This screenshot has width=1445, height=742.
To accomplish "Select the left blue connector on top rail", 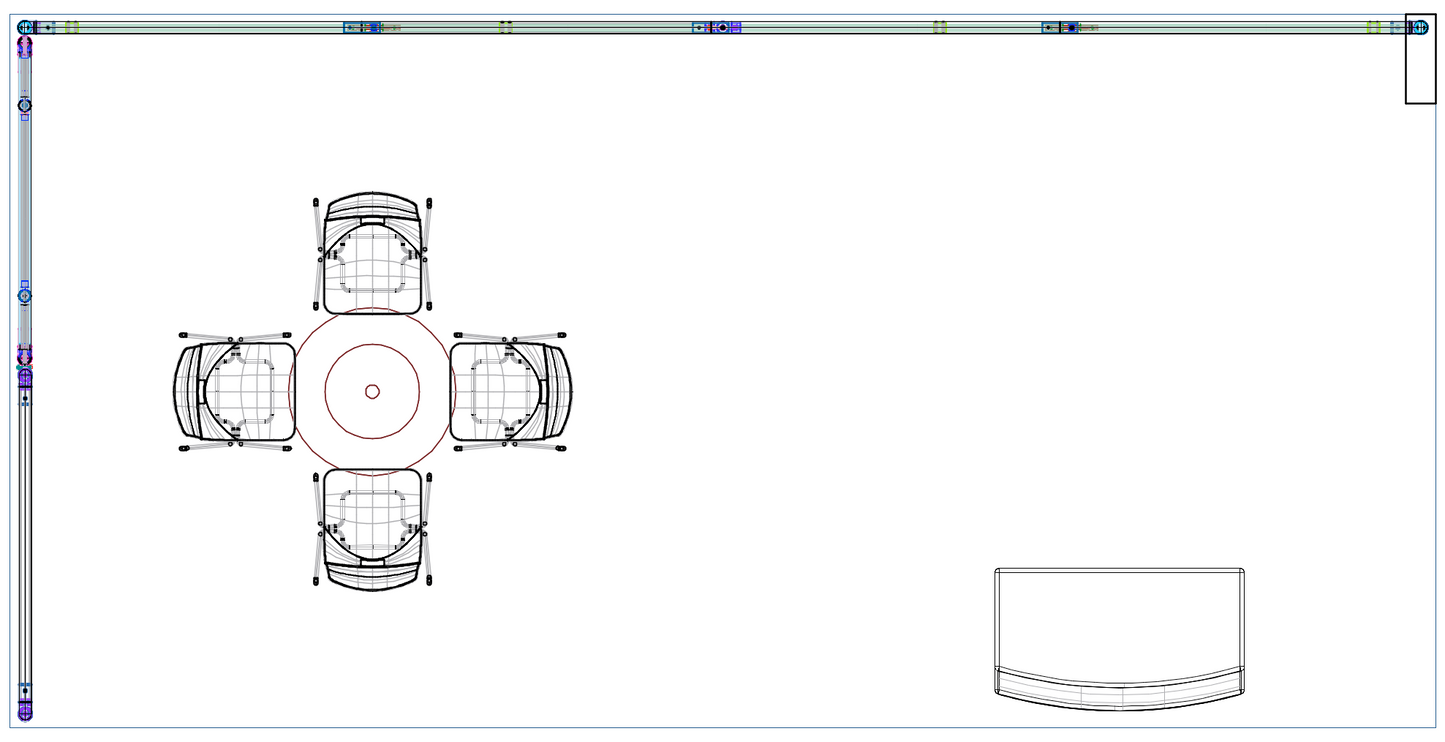I will (x=361, y=27).
